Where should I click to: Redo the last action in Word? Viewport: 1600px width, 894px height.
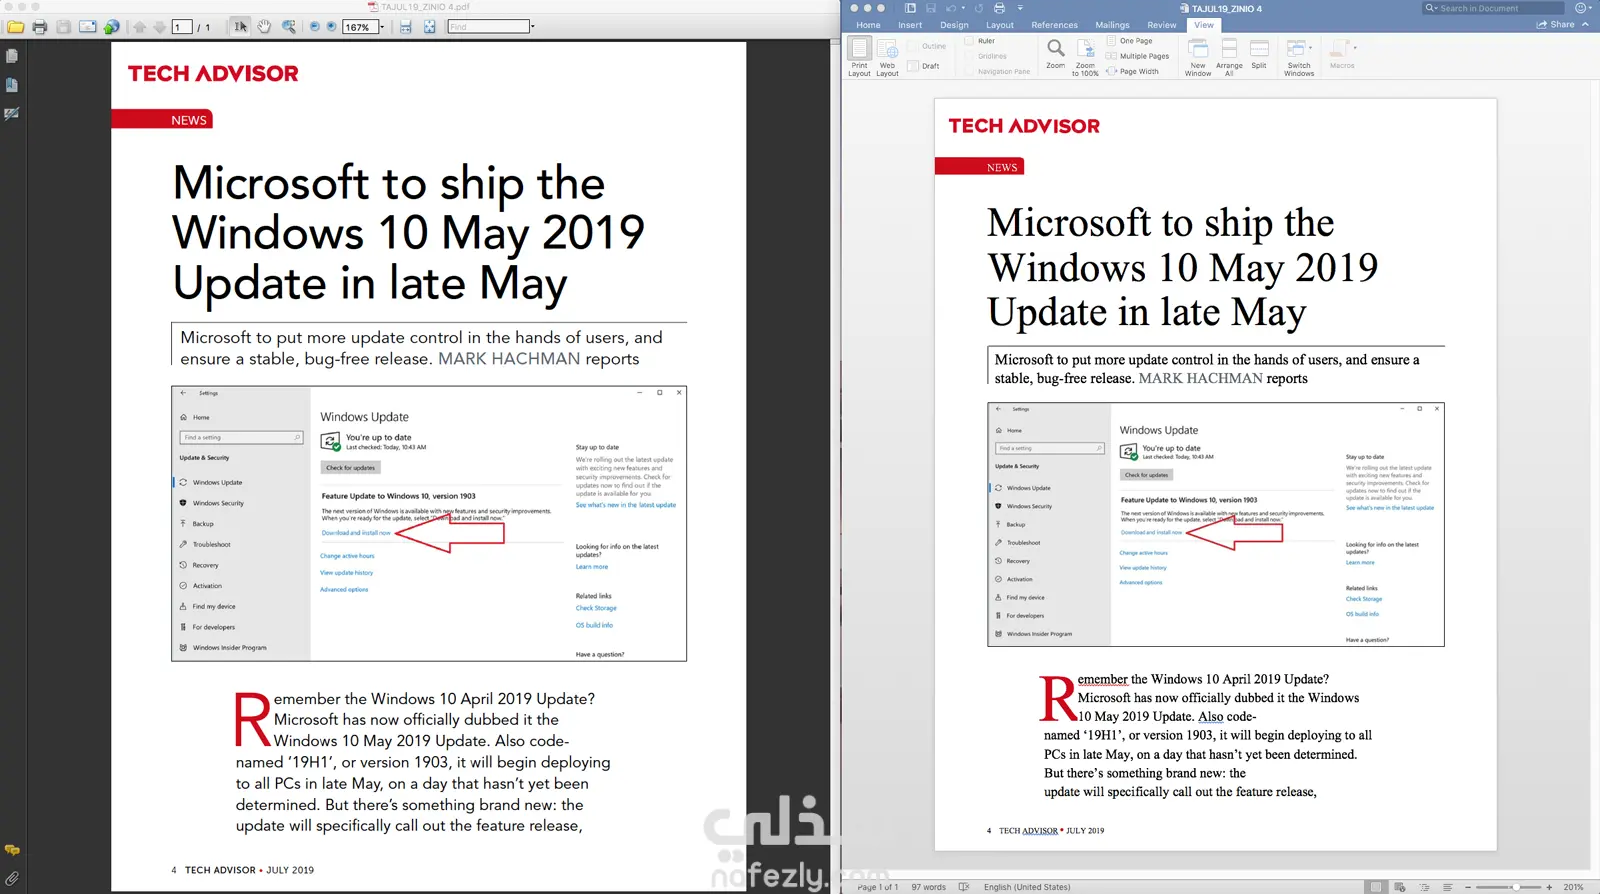(979, 8)
